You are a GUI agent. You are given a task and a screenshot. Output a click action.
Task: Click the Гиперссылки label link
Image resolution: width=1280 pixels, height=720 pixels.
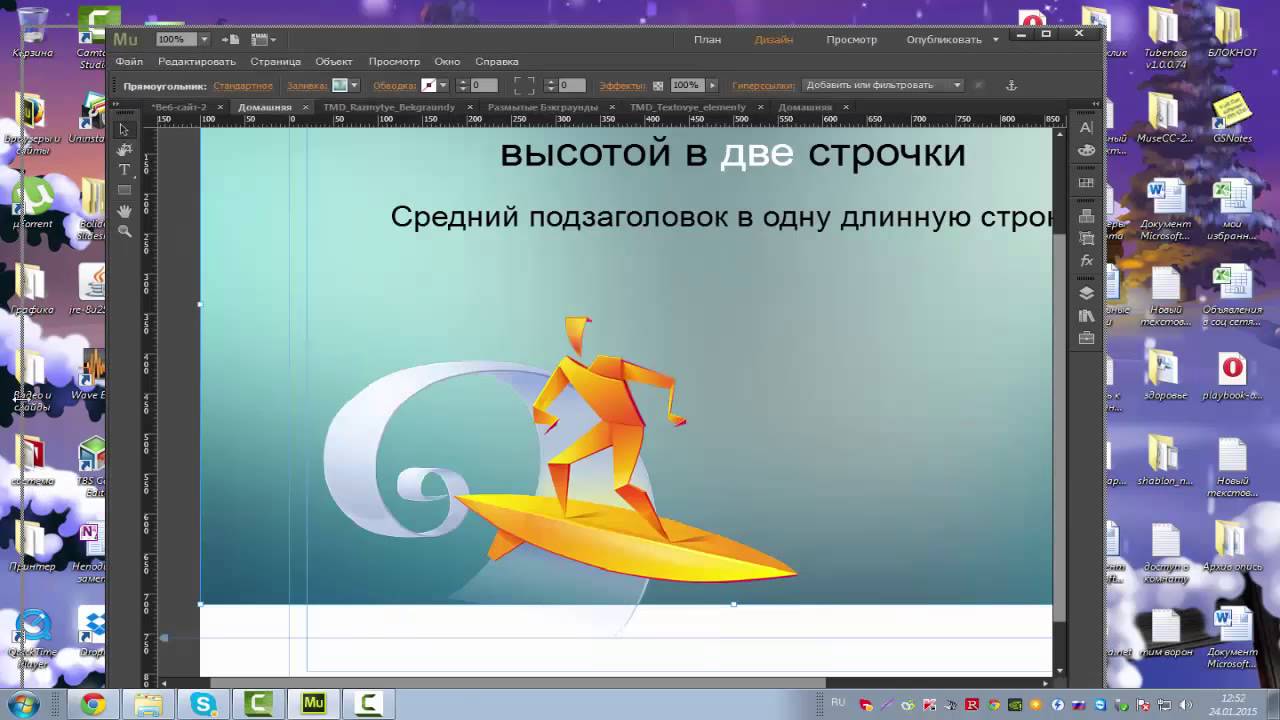pos(764,86)
